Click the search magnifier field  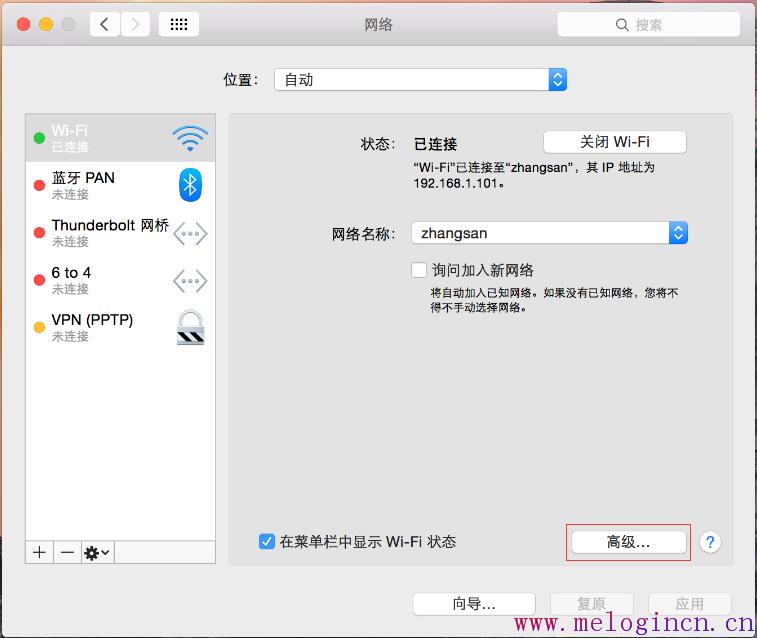(648, 25)
